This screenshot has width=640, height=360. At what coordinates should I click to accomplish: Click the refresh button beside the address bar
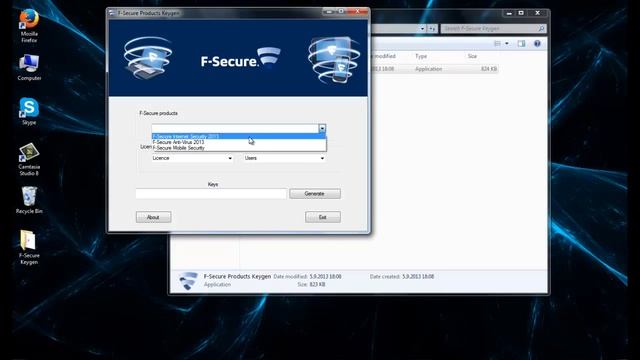(432, 29)
